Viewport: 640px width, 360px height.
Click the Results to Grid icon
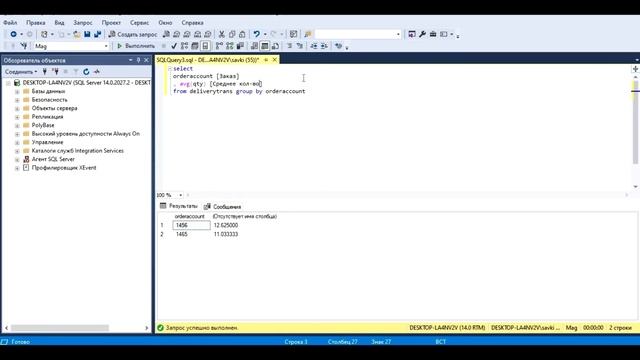tap(265, 46)
